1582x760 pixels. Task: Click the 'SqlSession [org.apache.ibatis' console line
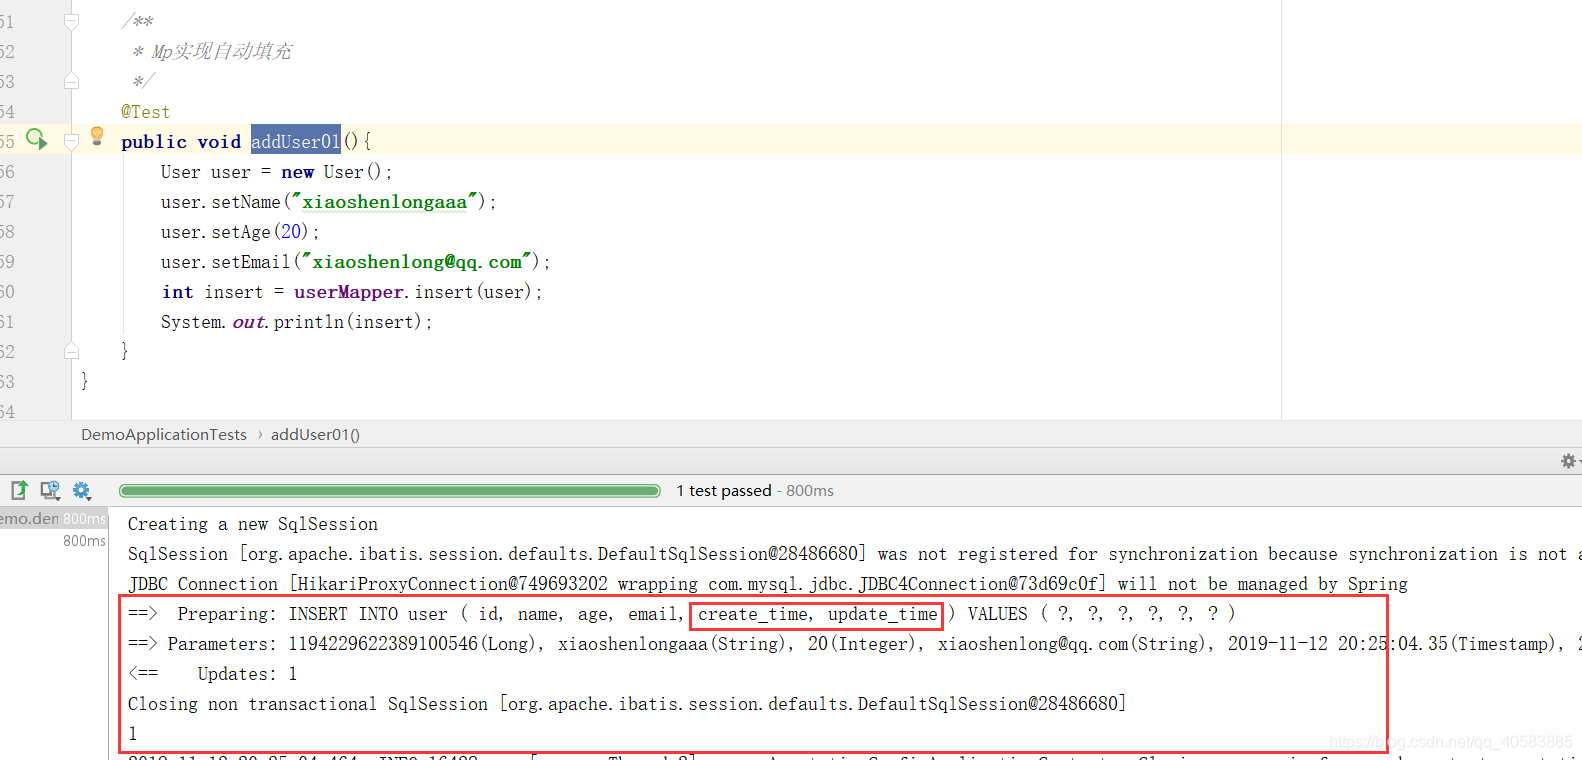coord(855,554)
